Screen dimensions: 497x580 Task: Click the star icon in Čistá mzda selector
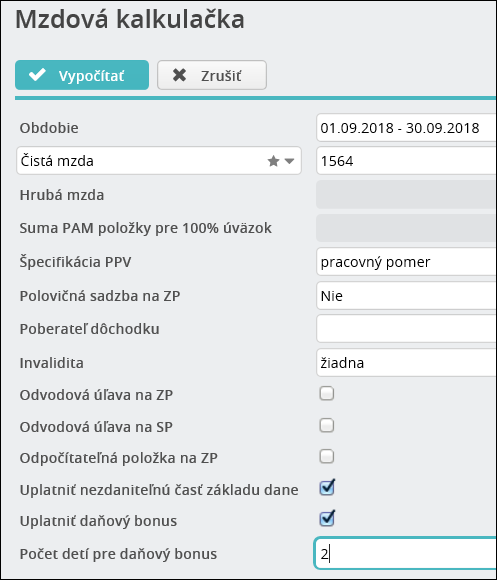point(273,161)
